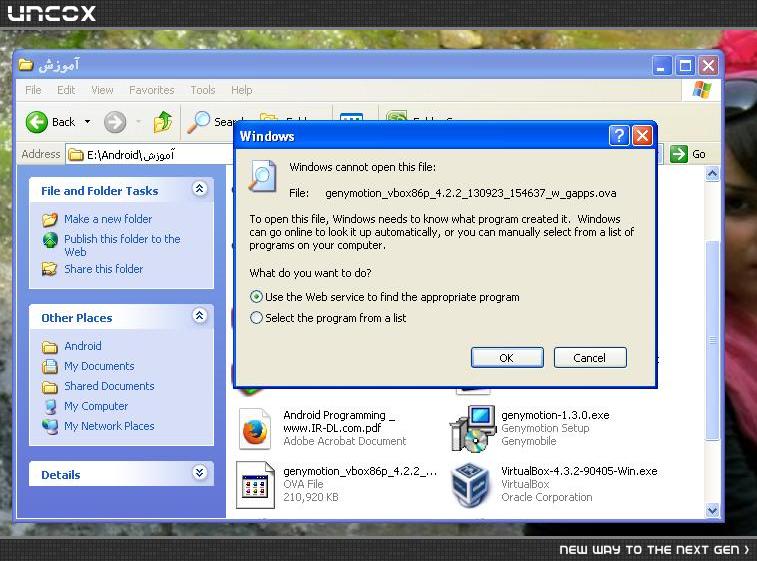This screenshot has width=757, height=561.
Task: Click the genymotion-1.3.0.exe file name
Action: (x=555, y=415)
